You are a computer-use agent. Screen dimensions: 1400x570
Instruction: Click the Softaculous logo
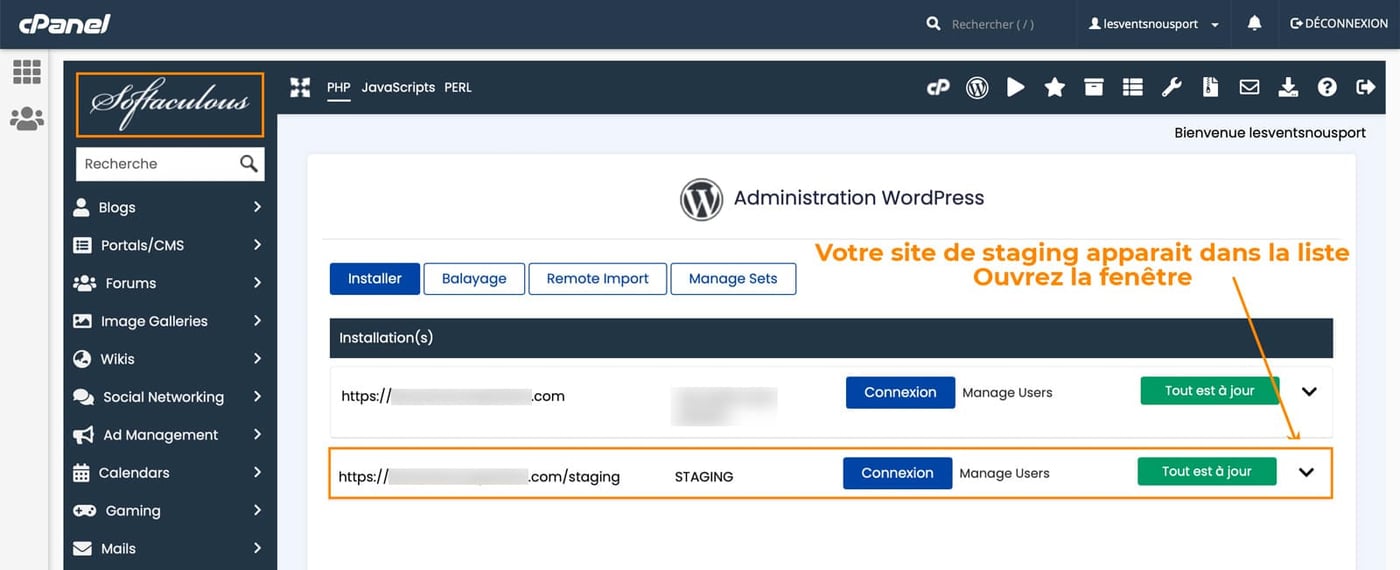[x=170, y=104]
